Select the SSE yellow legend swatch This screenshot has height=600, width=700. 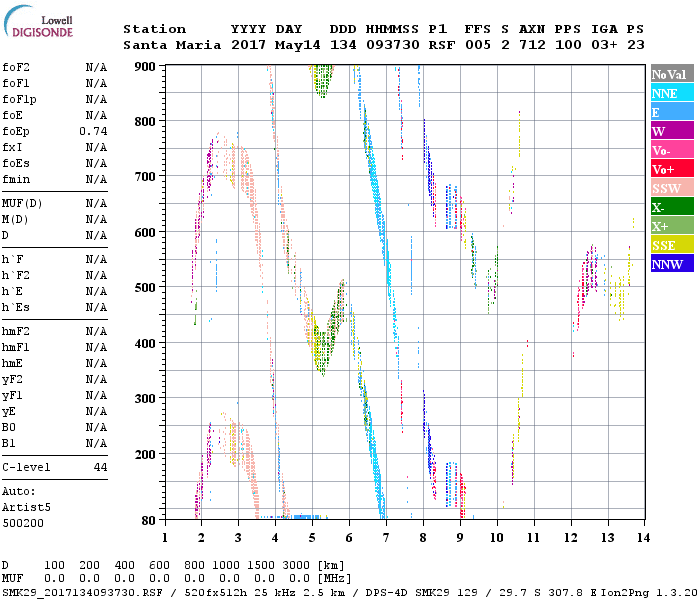coord(672,245)
